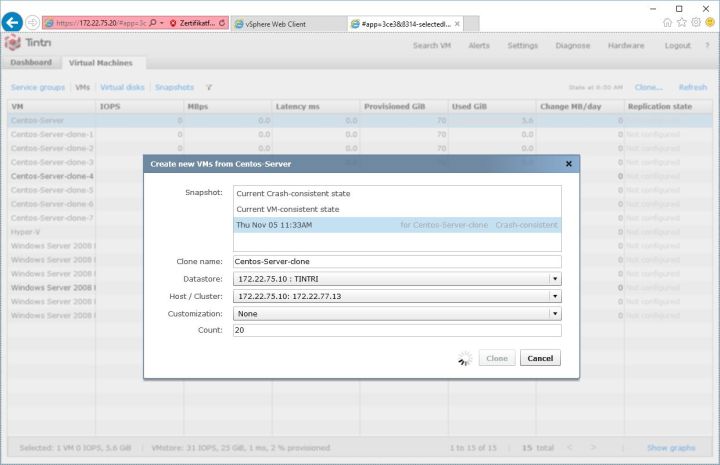Click the filter funnel icon beside Snapshots
This screenshot has height=465, width=720.
[x=208, y=88]
